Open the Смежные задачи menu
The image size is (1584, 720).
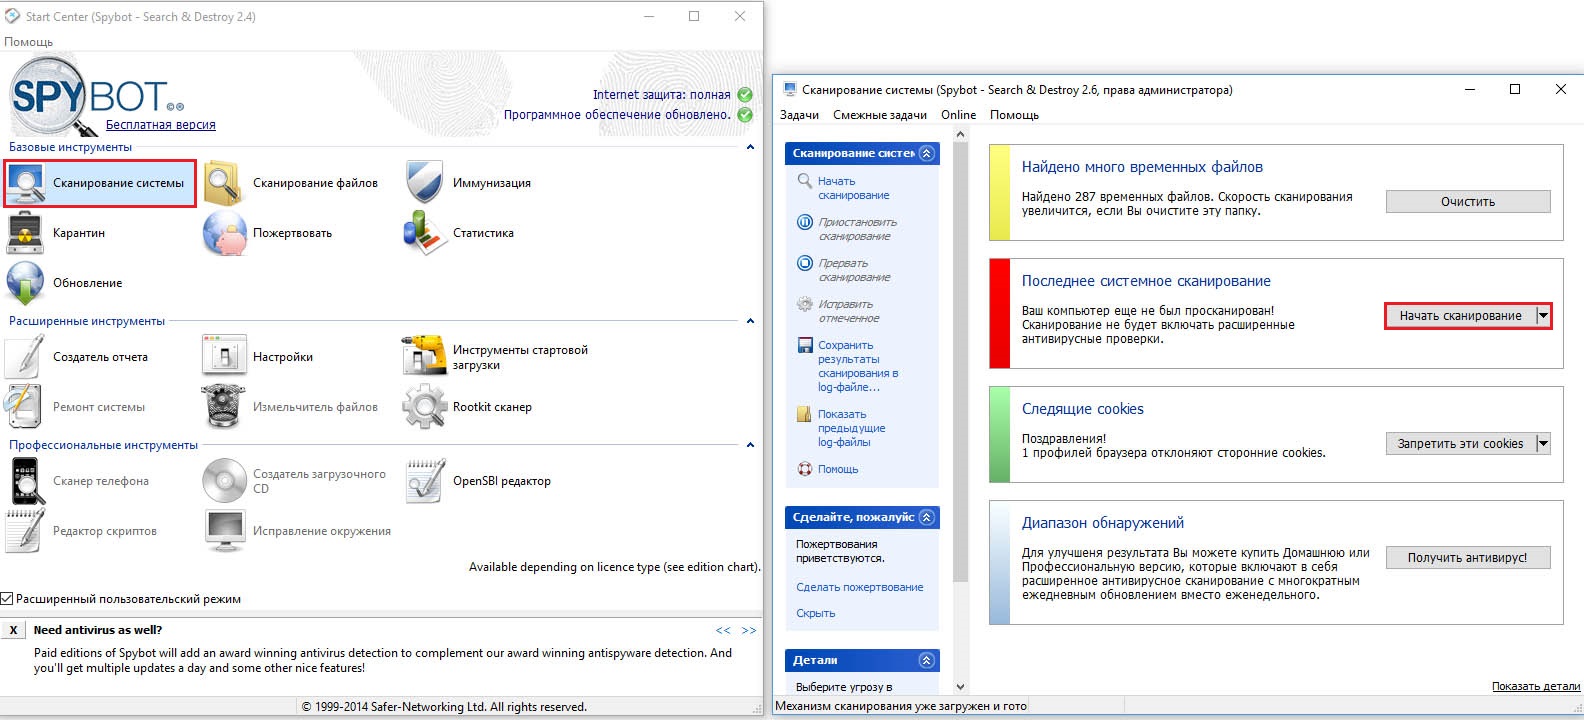[880, 115]
